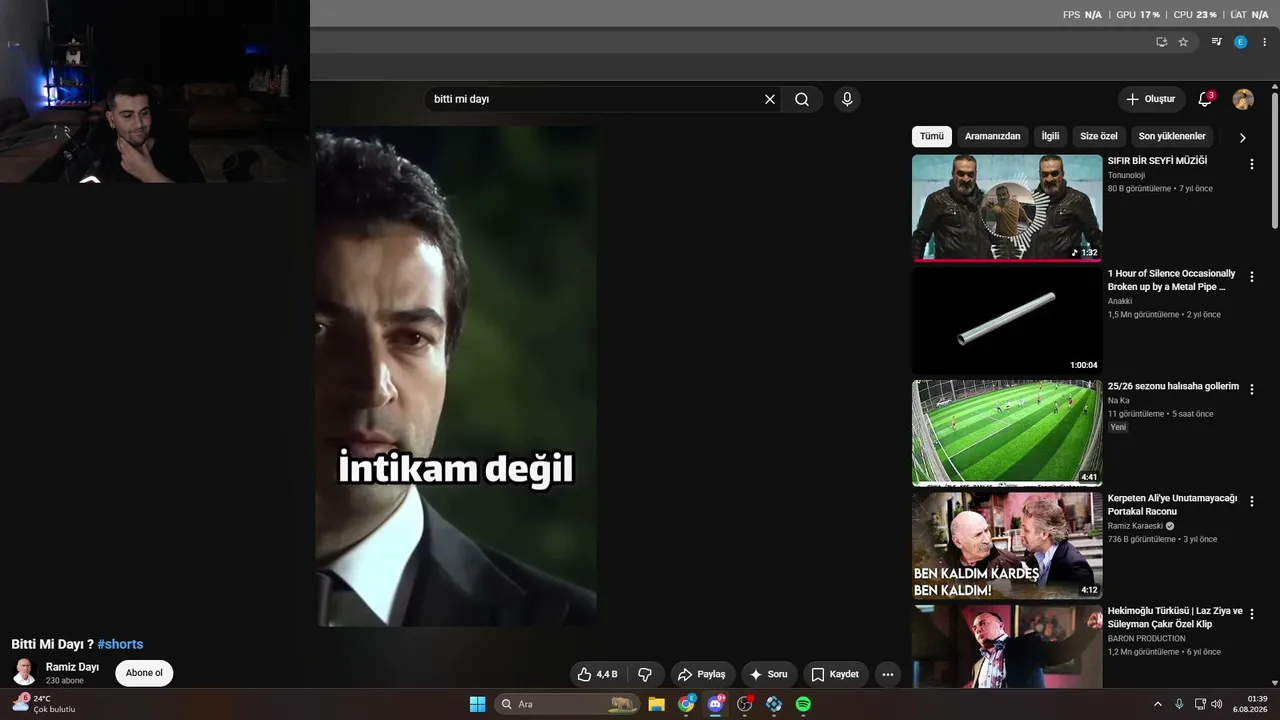
Task: Open the Chrome profile E avatar
Action: coord(1240,42)
